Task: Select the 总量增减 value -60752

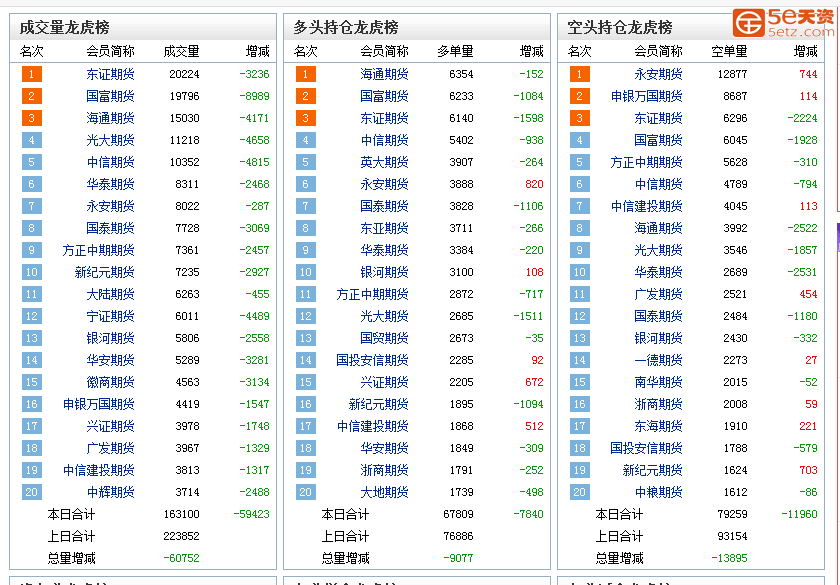Action: 181,558
